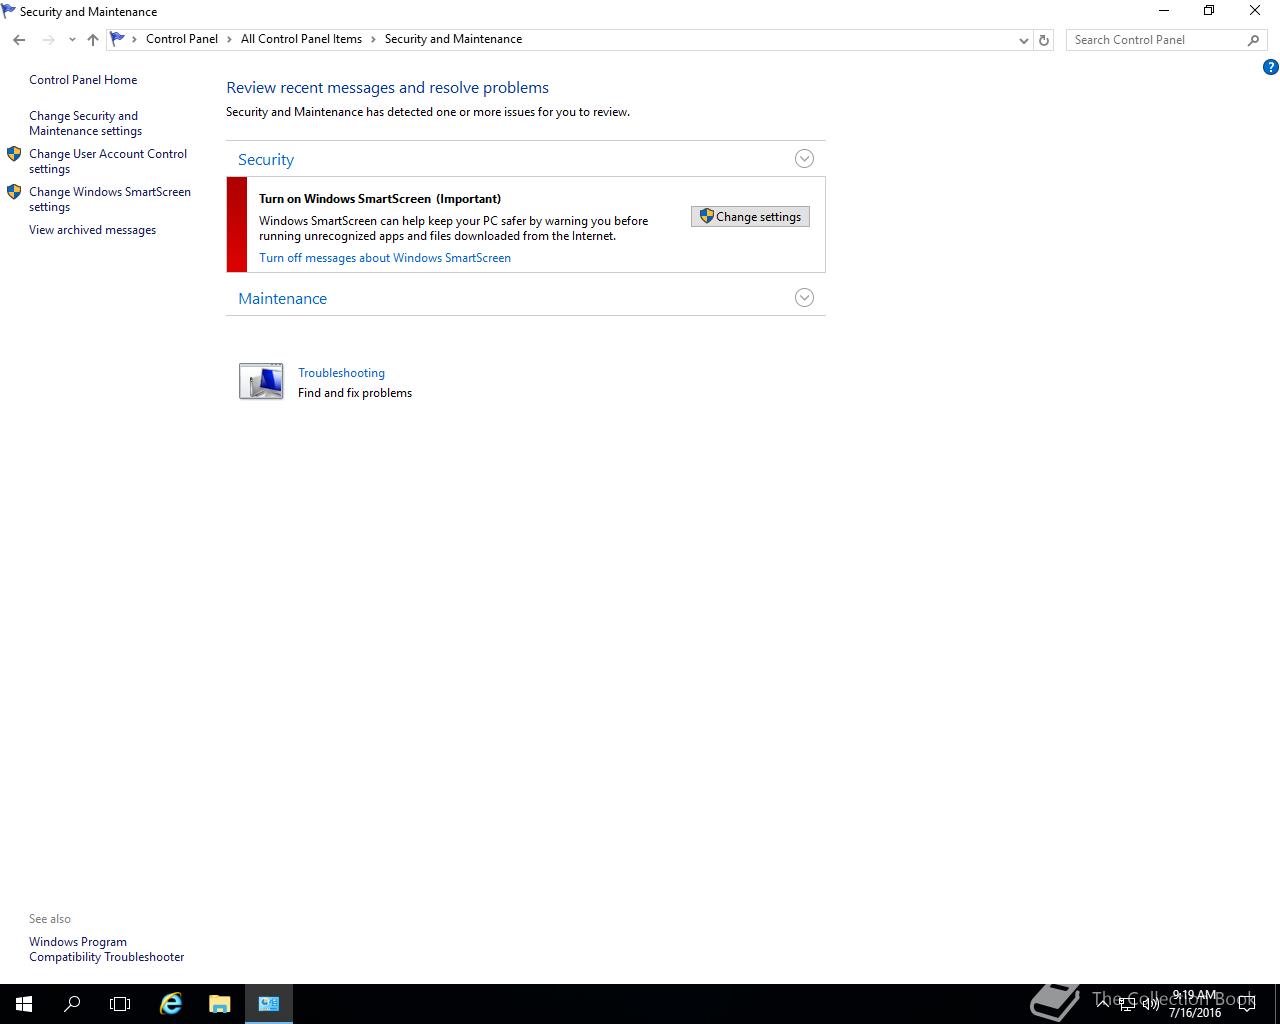Open the Troubleshooting link

point(341,373)
